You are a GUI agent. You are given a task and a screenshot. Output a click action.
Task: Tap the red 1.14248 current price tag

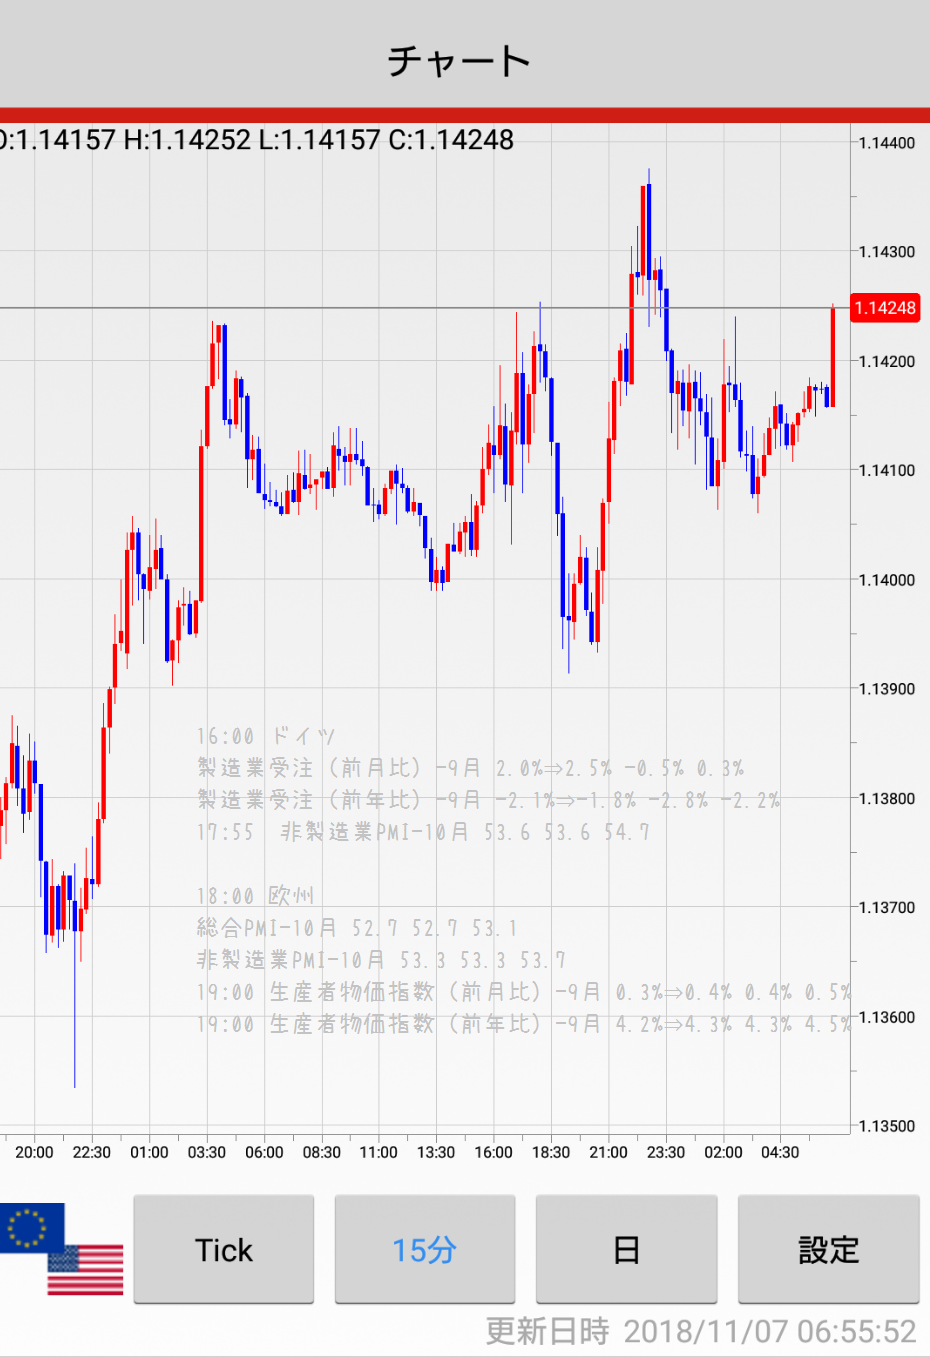(885, 308)
